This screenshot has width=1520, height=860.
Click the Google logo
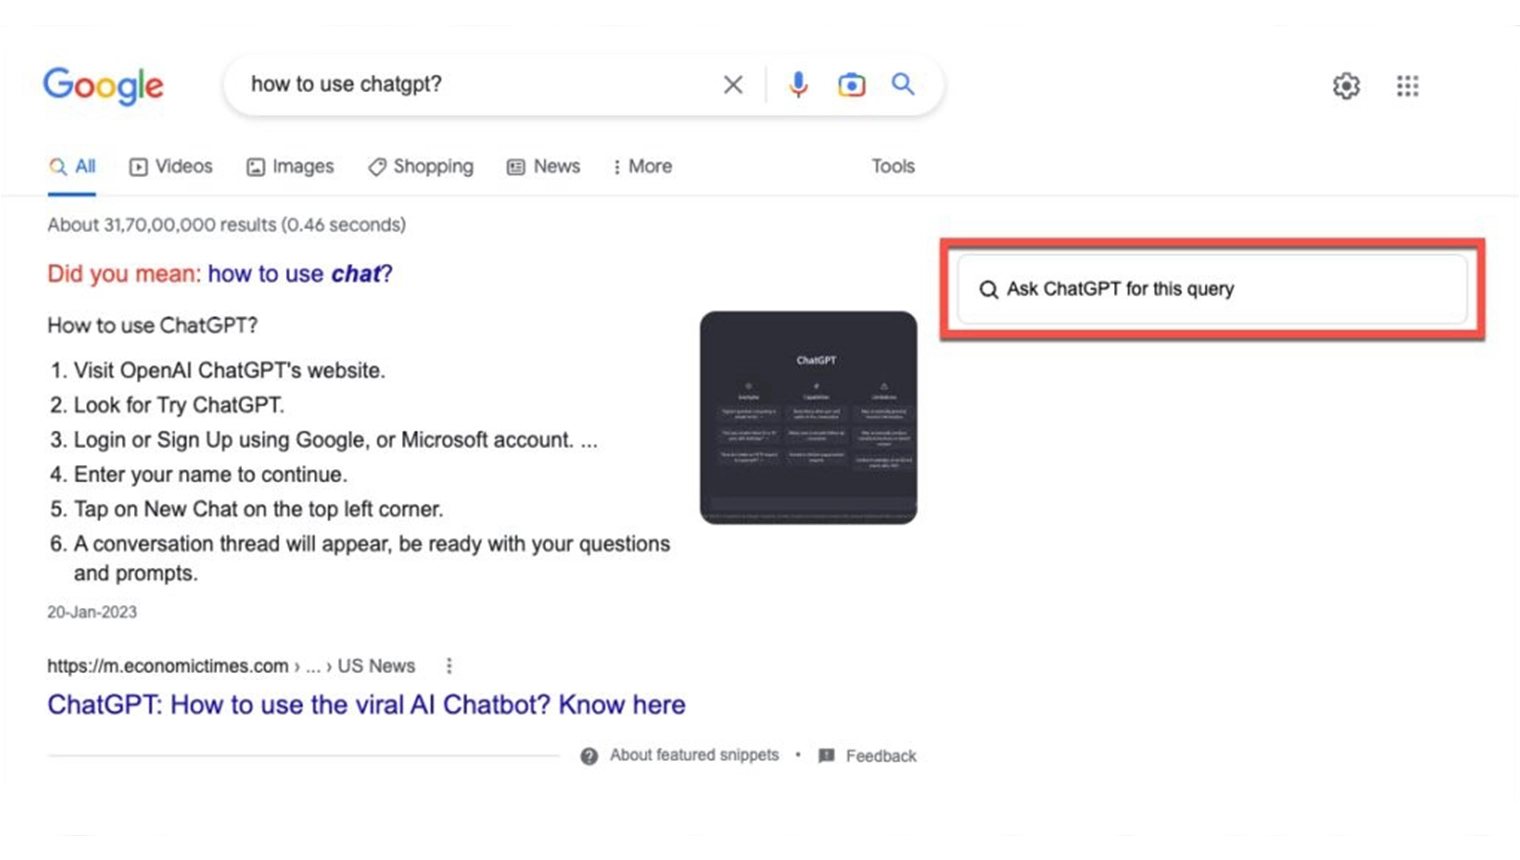pos(103,87)
